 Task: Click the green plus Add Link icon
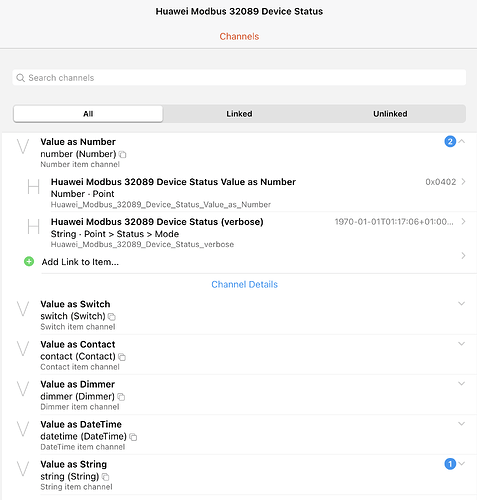pyautogui.click(x=29, y=262)
